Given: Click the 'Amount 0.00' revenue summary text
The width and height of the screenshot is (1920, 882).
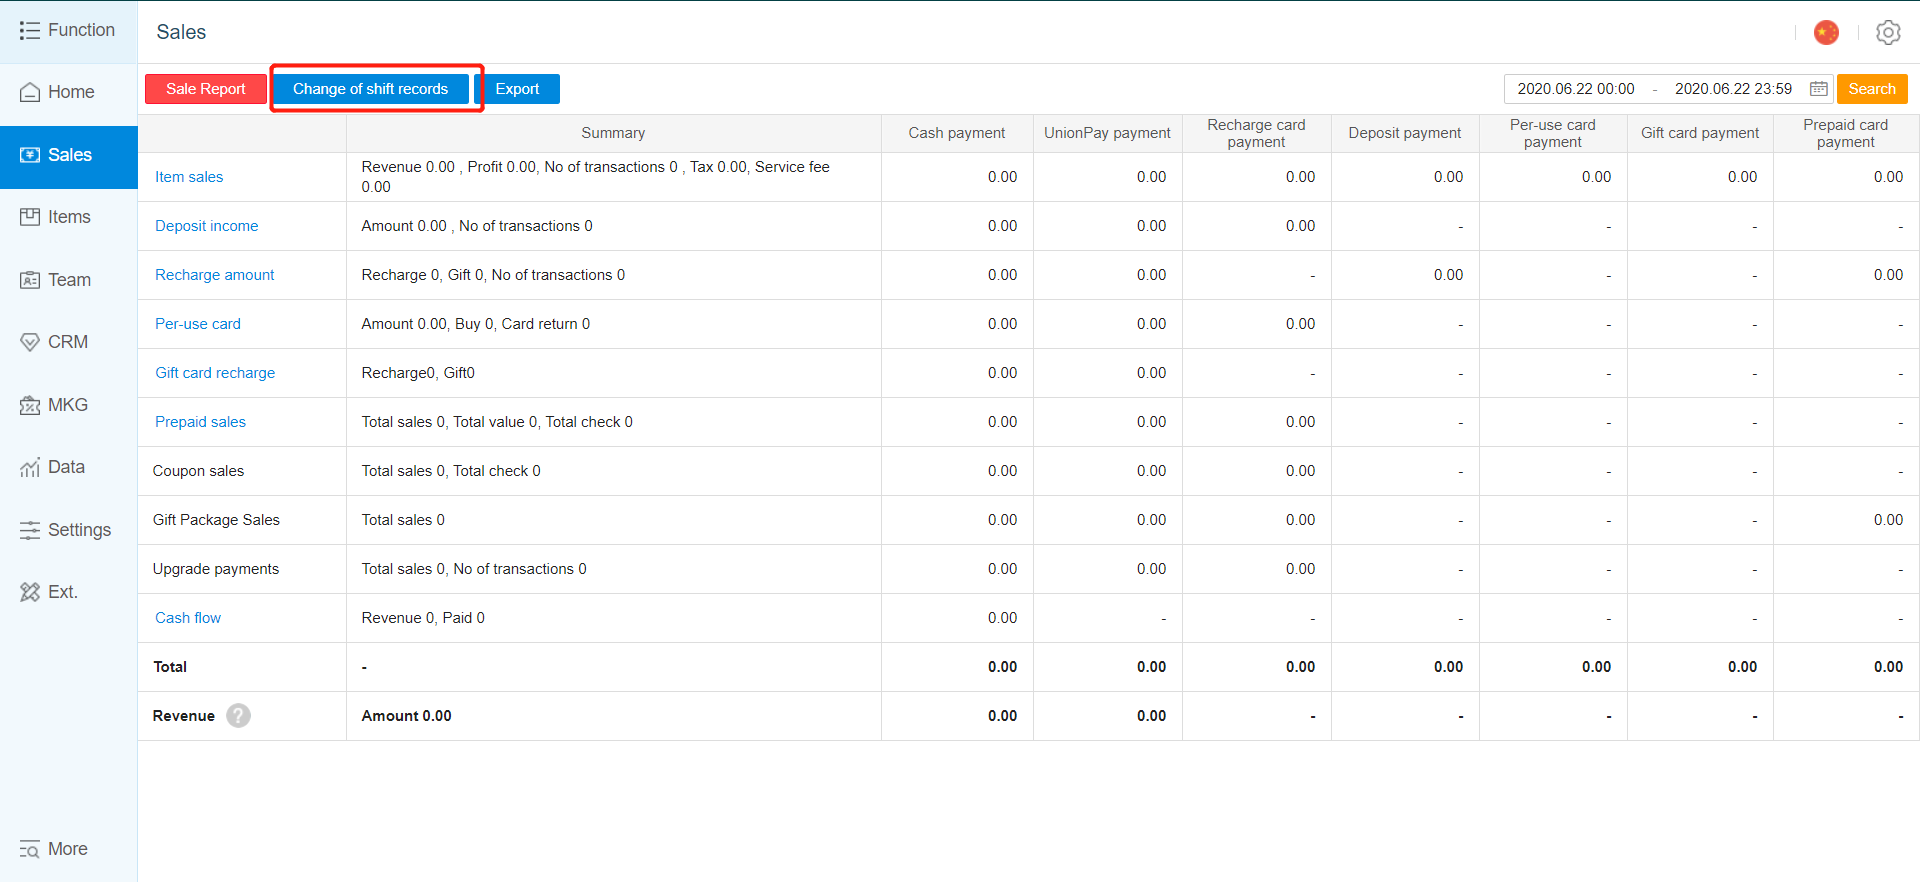Looking at the screenshot, I should (406, 716).
